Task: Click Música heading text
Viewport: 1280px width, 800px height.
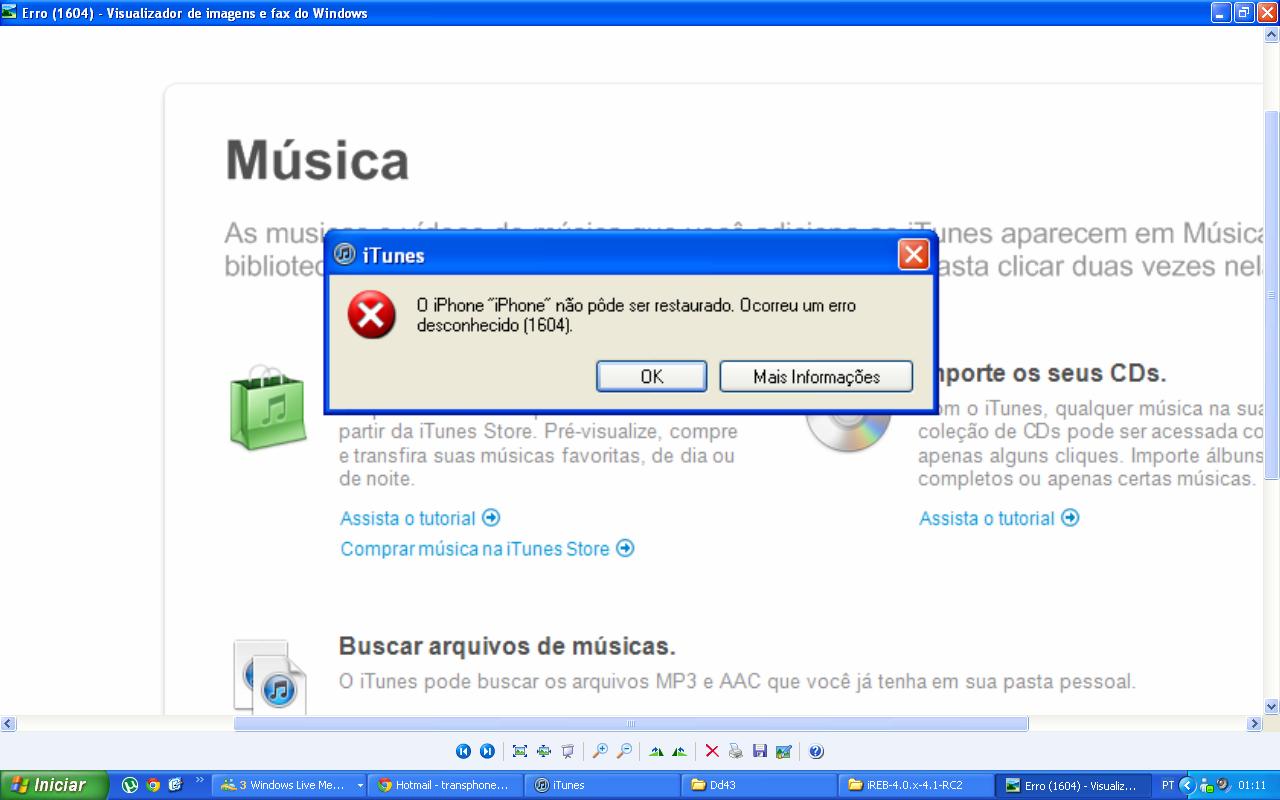Action: pos(317,159)
